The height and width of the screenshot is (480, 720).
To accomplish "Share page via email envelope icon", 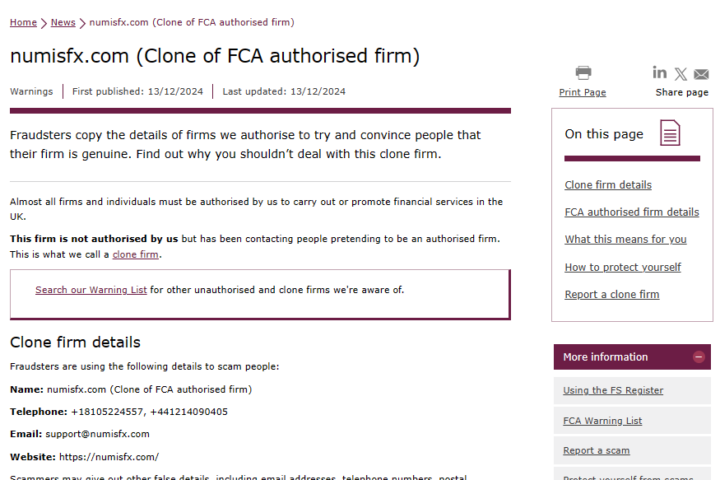I will click(x=701, y=74).
